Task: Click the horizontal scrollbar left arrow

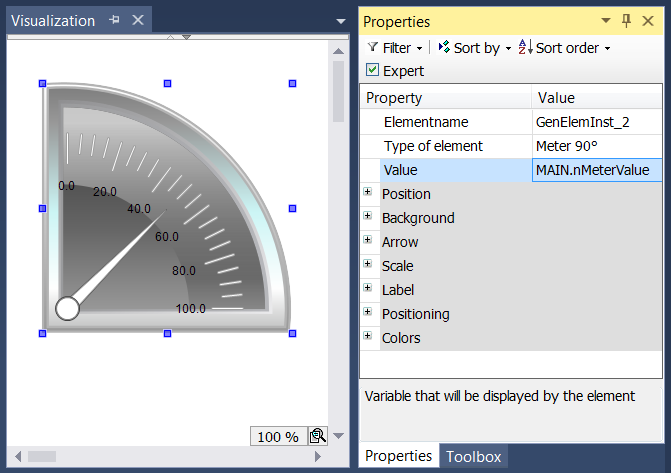Action: point(18,456)
